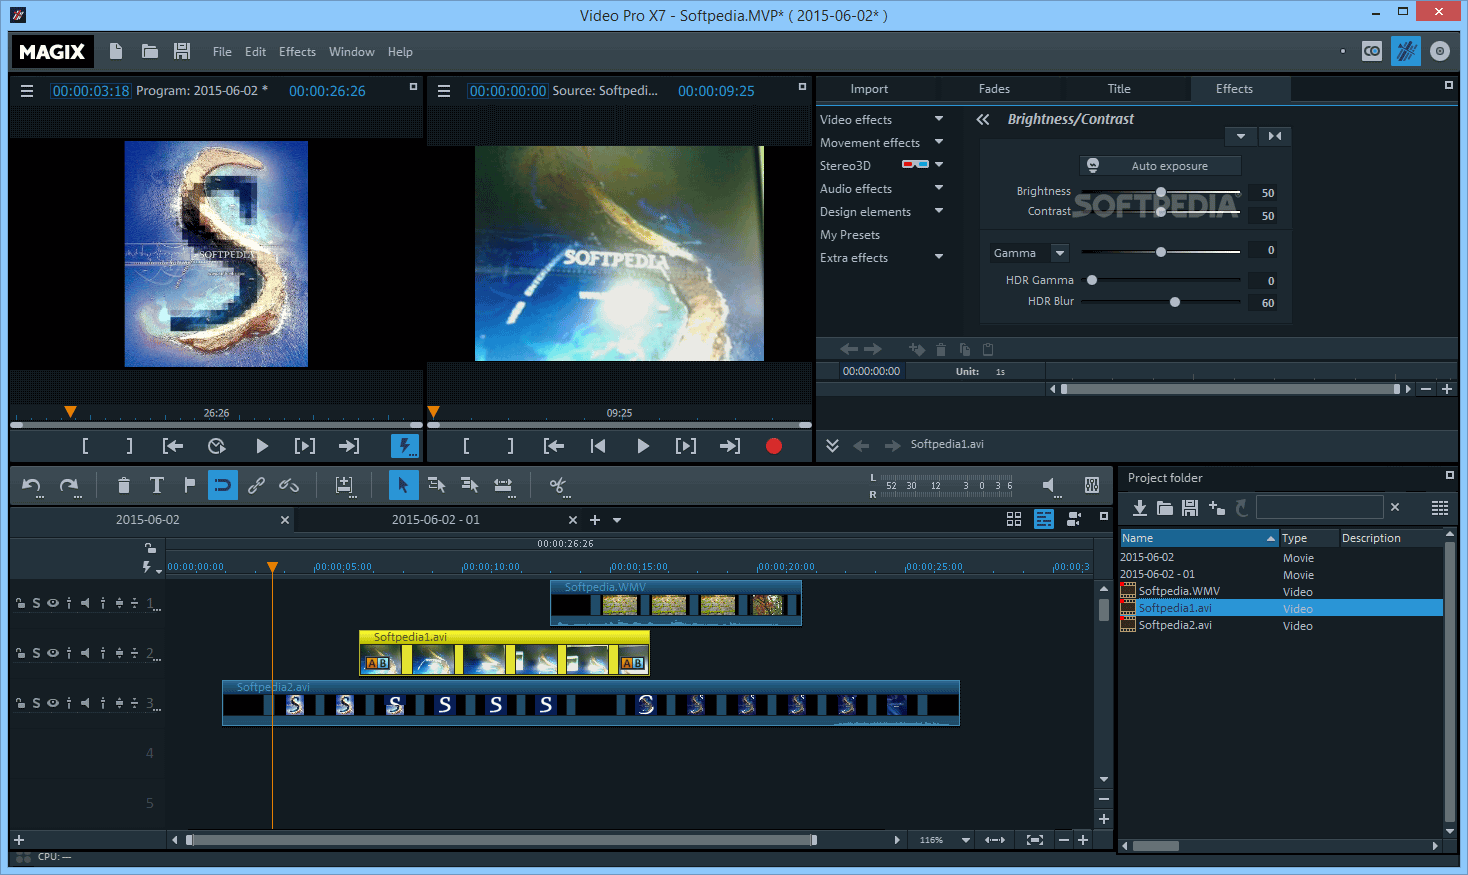Jump to range start in program monitor

(173, 446)
